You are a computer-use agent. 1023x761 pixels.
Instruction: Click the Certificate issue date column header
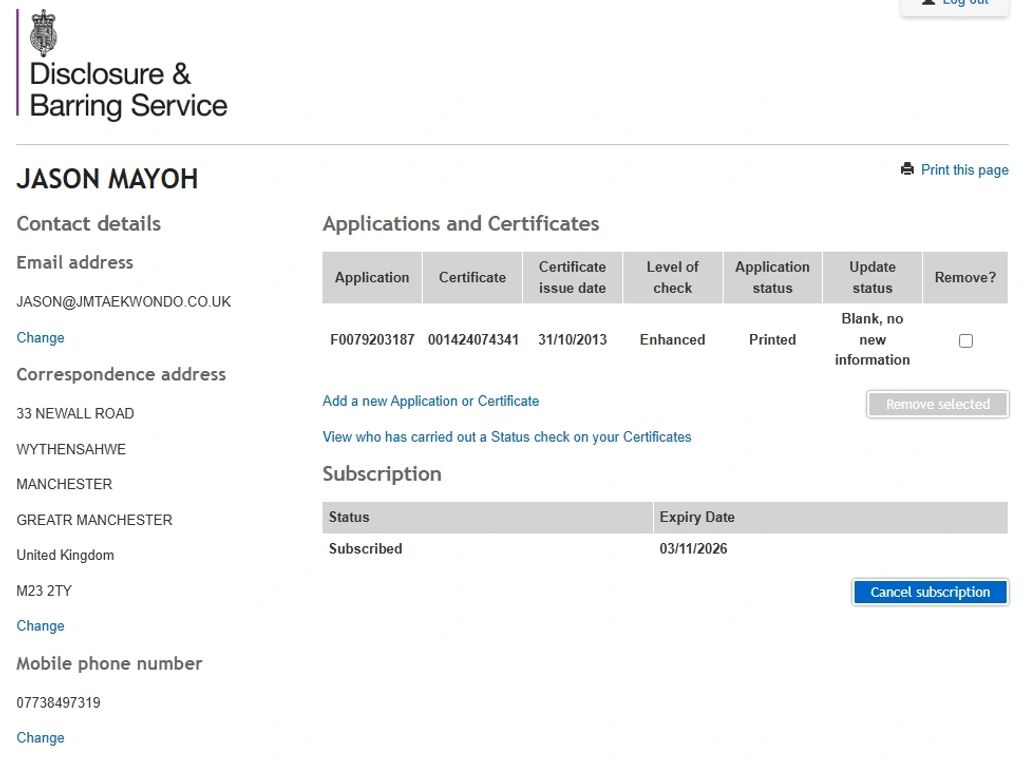pos(572,278)
